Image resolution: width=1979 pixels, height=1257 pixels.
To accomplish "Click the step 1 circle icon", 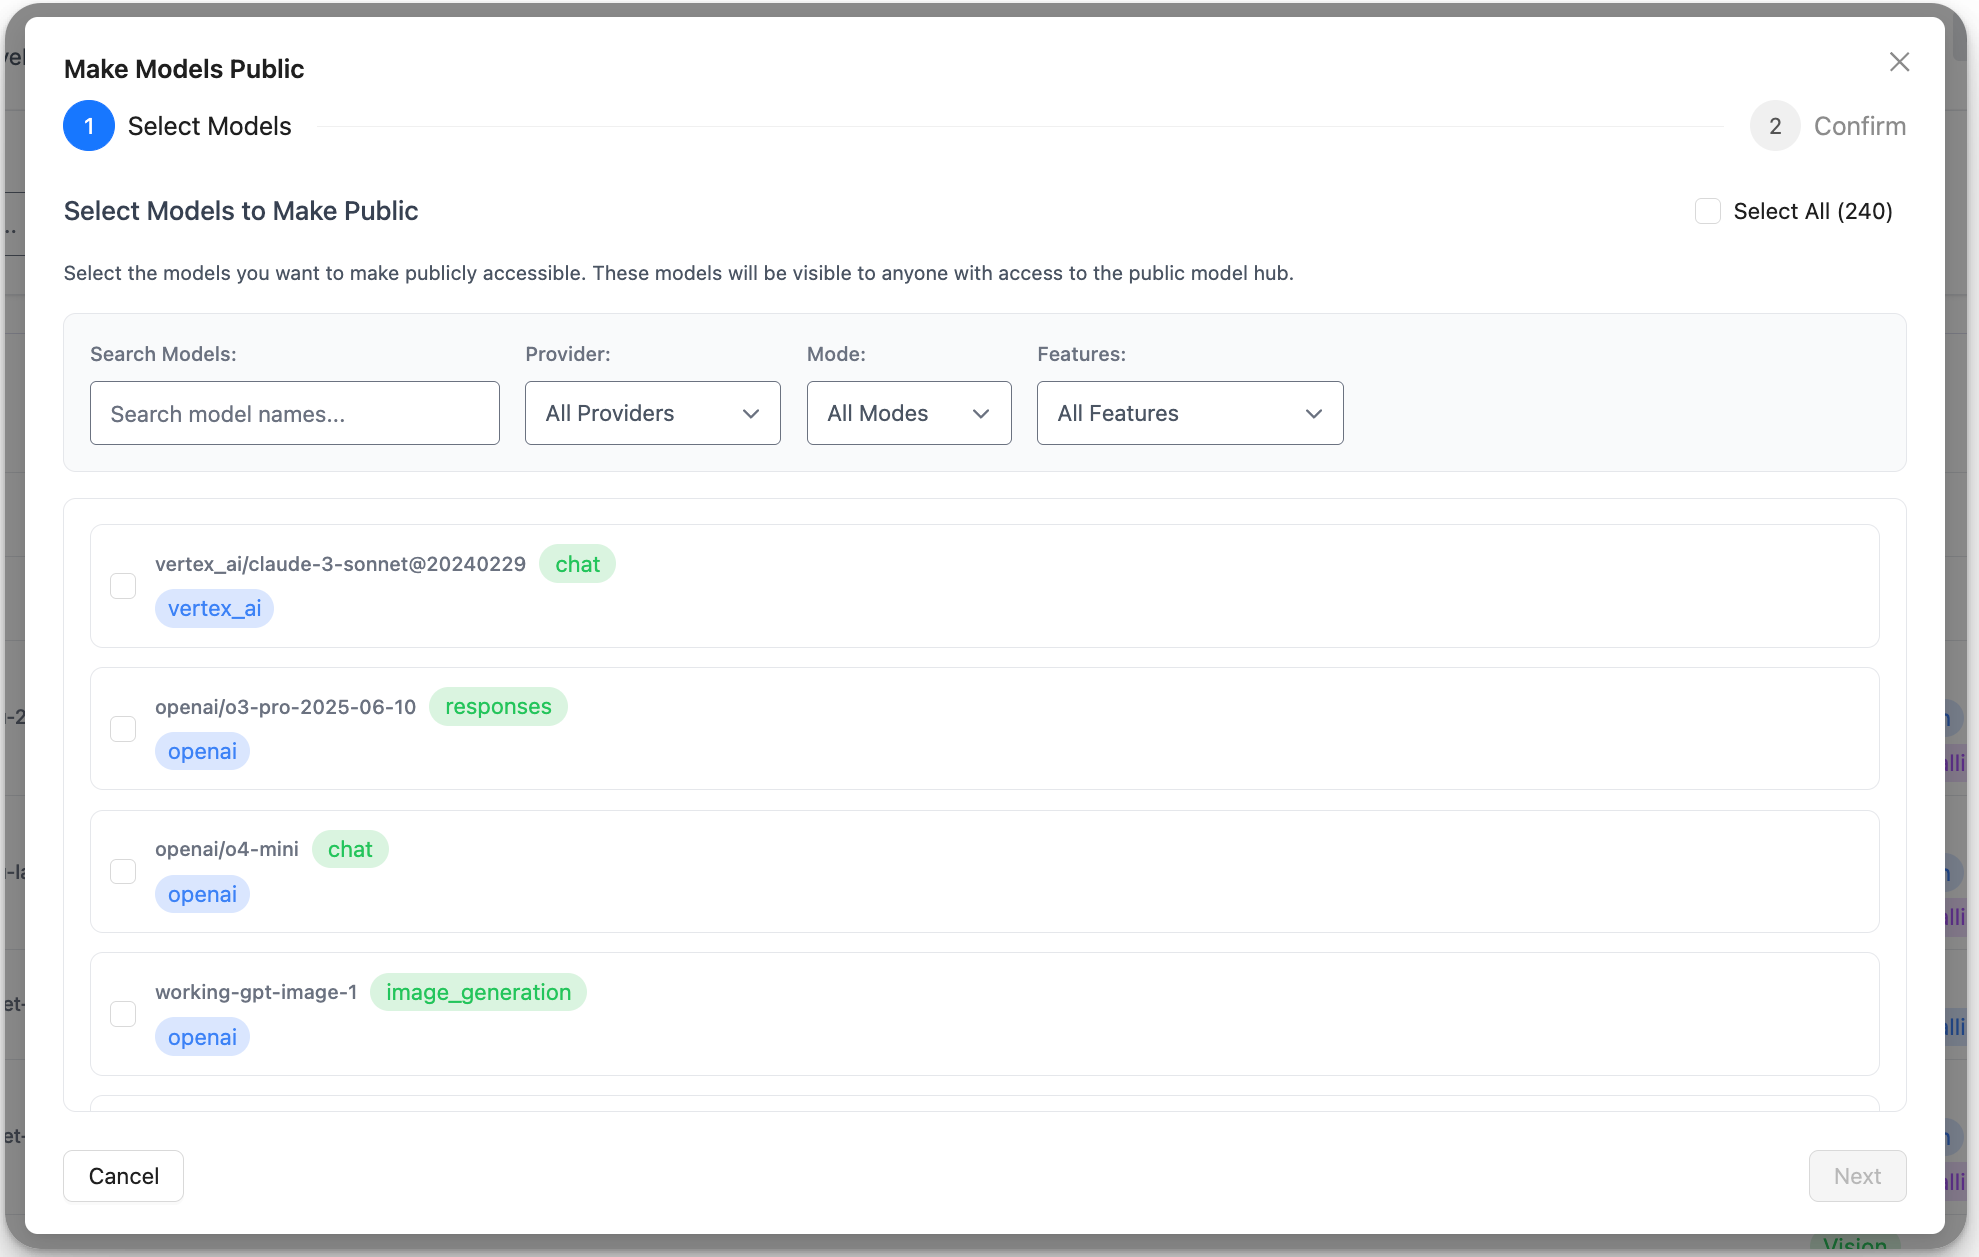I will tap(89, 126).
